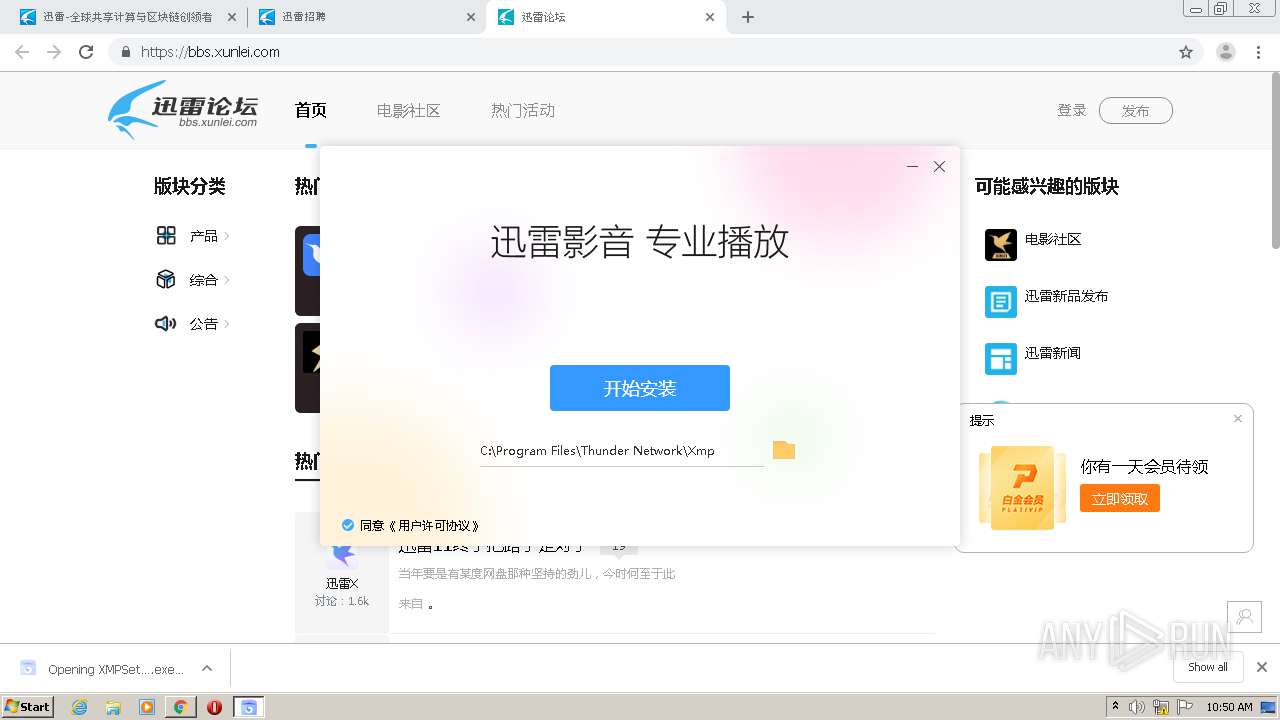Expand the 公告 category
This screenshot has height=720, width=1280.
pyautogui.click(x=210, y=324)
